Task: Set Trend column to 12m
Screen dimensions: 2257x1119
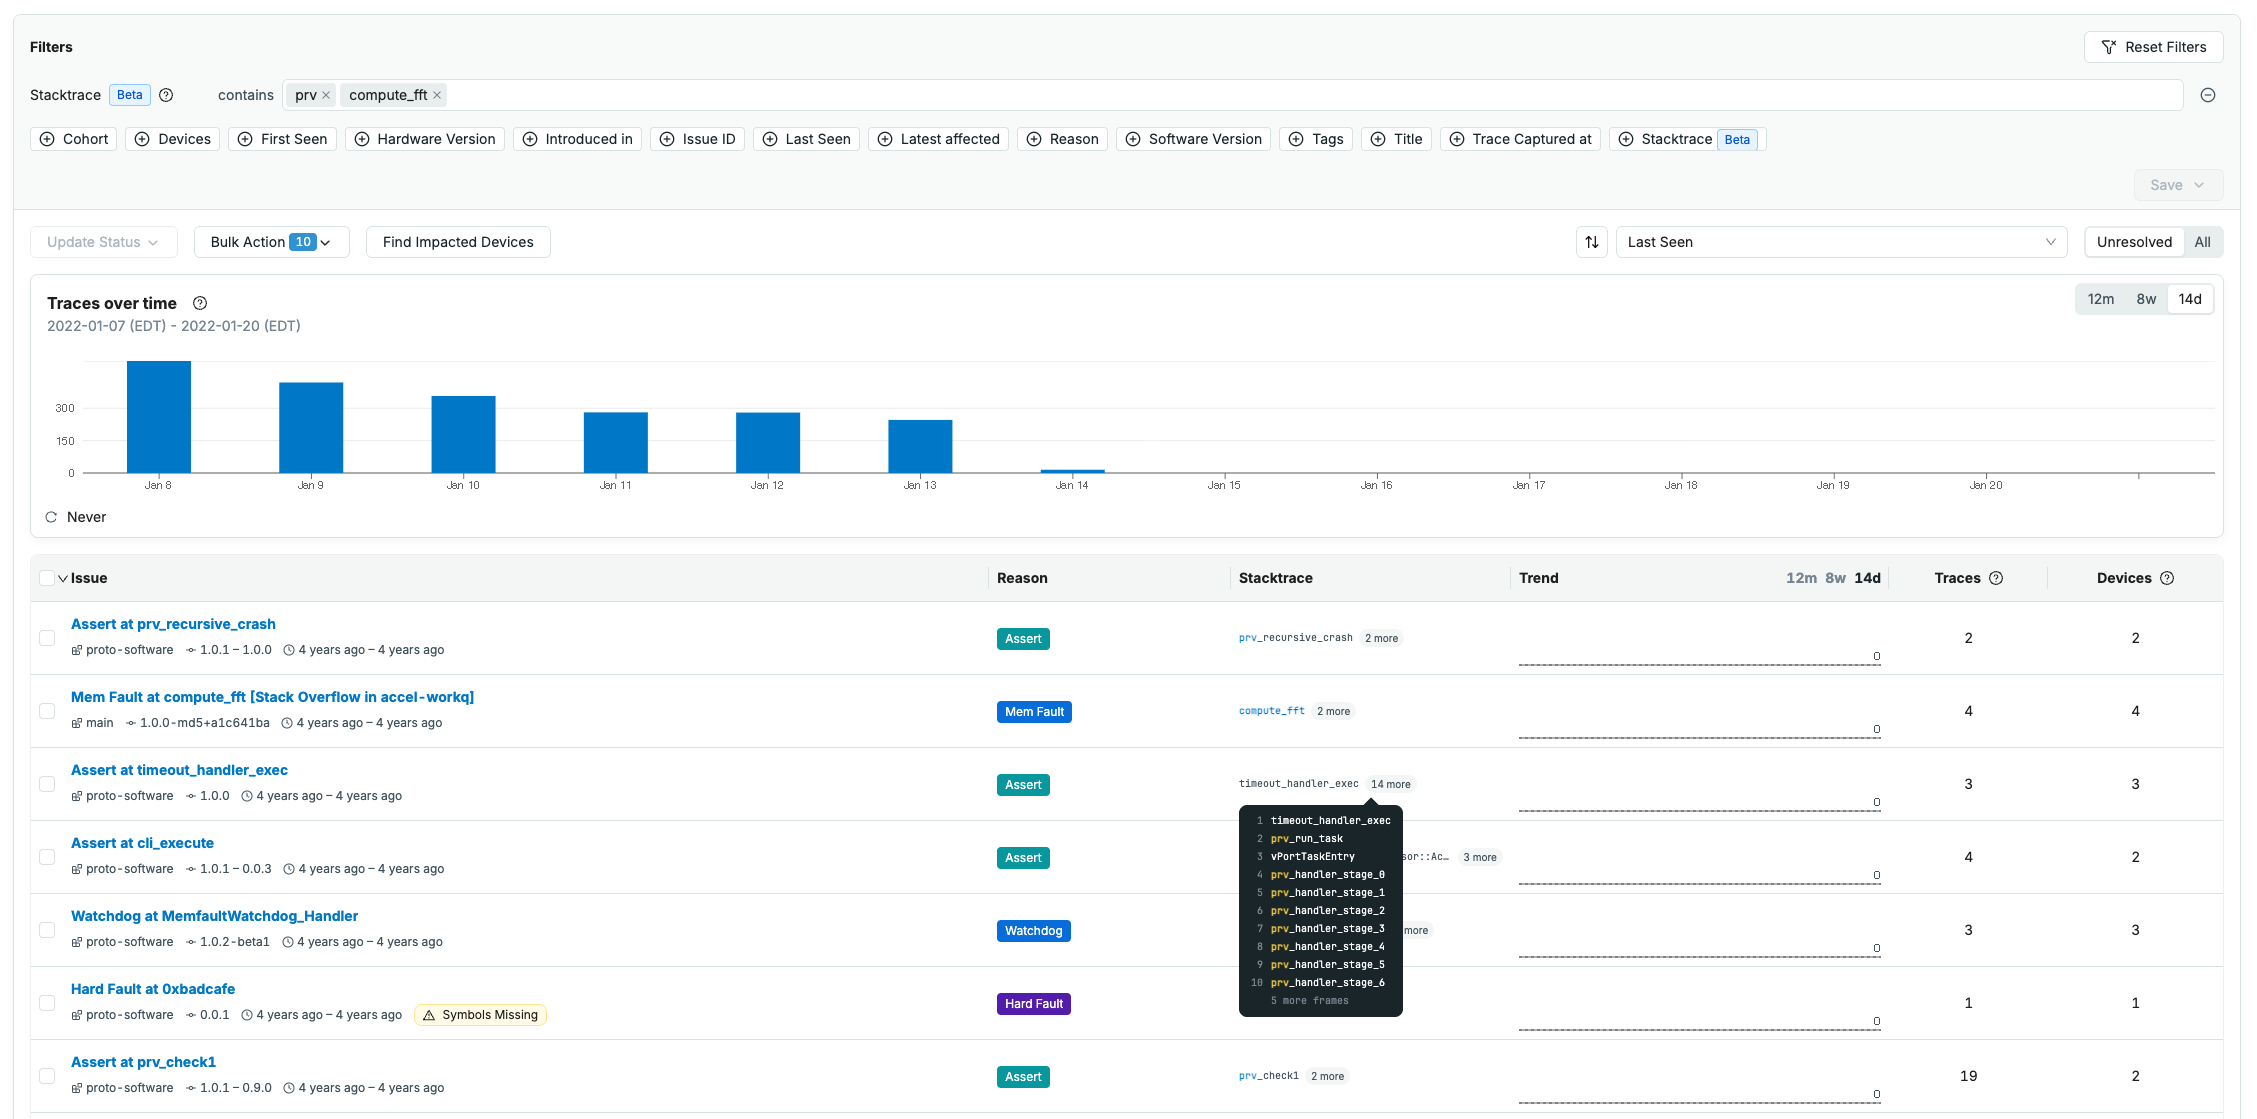Action: pyautogui.click(x=1801, y=578)
